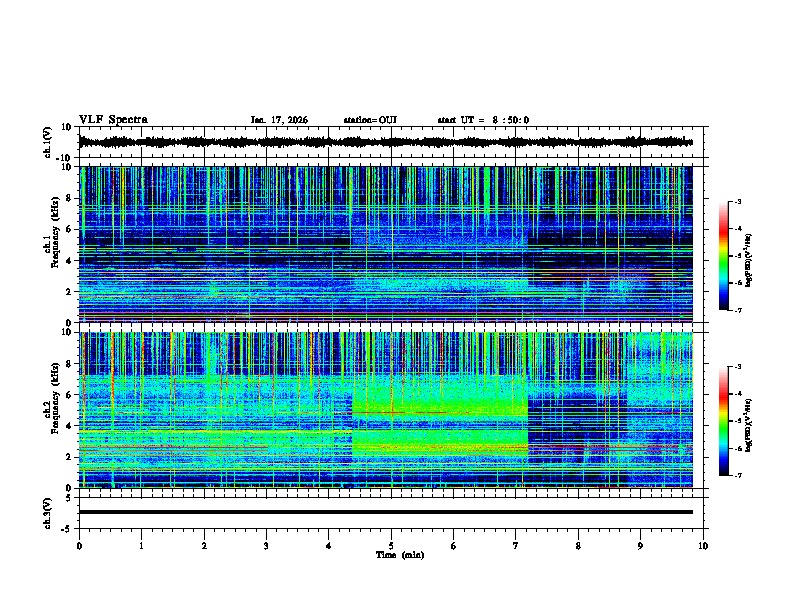Image resolution: width=792 pixels, height=612 pixels.
Task: Click the "station=OUI" header label
Action: point(370,120)
